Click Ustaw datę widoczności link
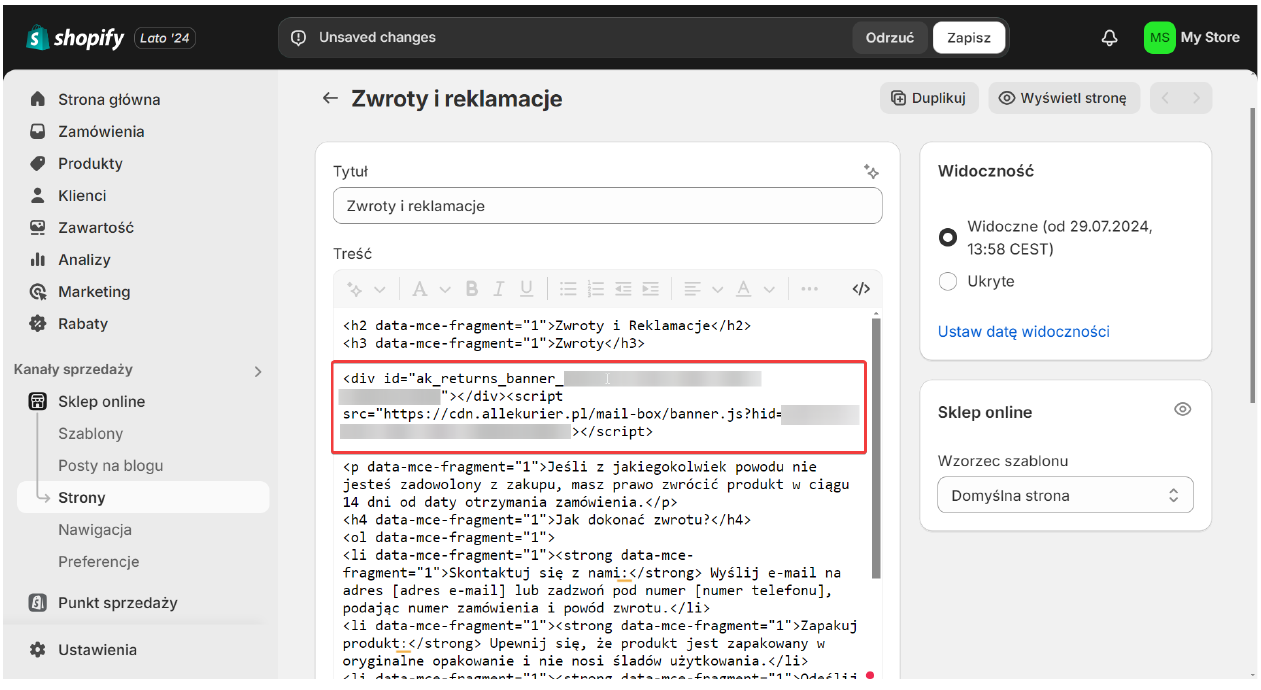Image resolution: width=1261 pixels, height=690 pixels. 1024,331
